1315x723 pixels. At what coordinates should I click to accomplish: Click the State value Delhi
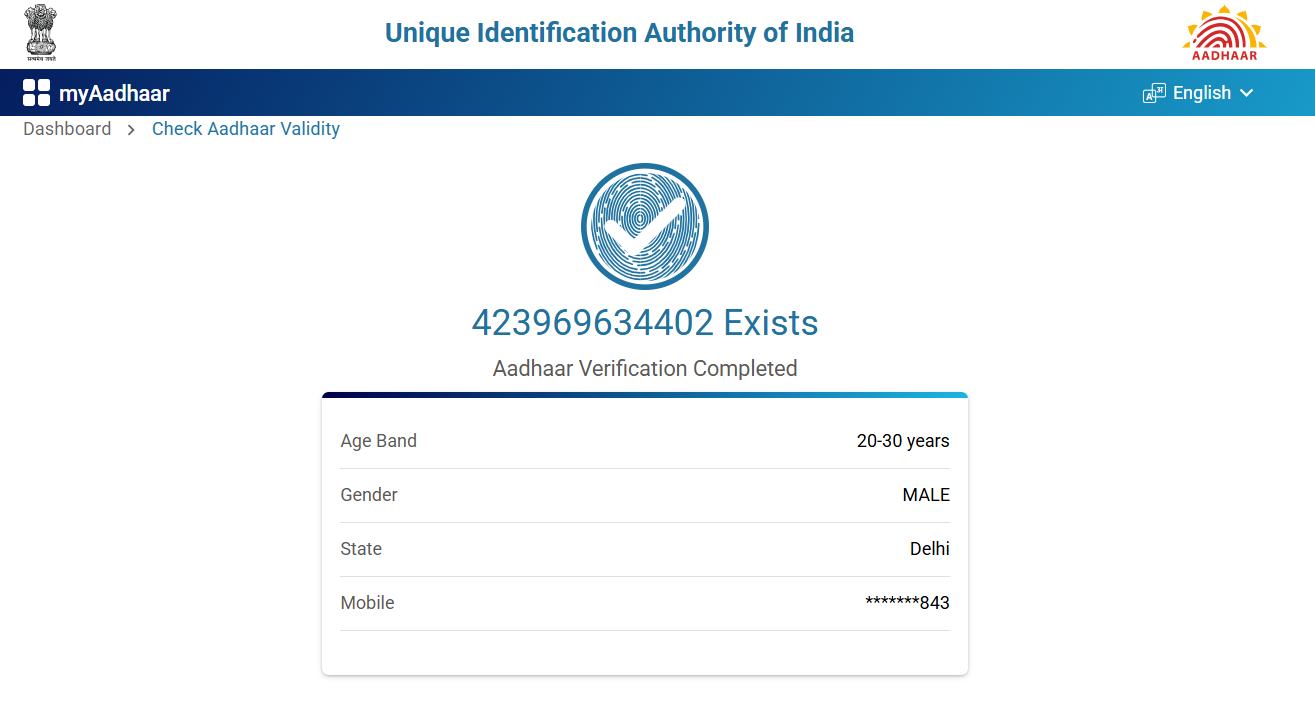tap(930, 549)
